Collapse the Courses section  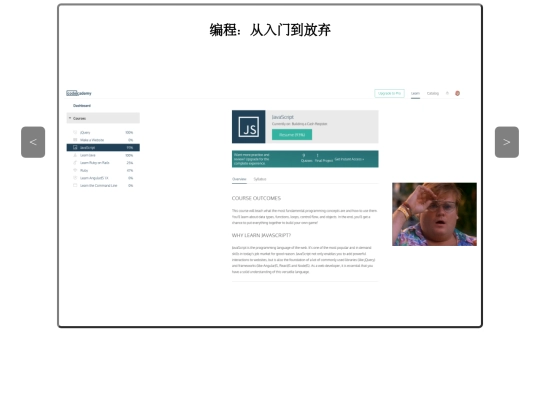pyautogui.click(x=103, y=118)
